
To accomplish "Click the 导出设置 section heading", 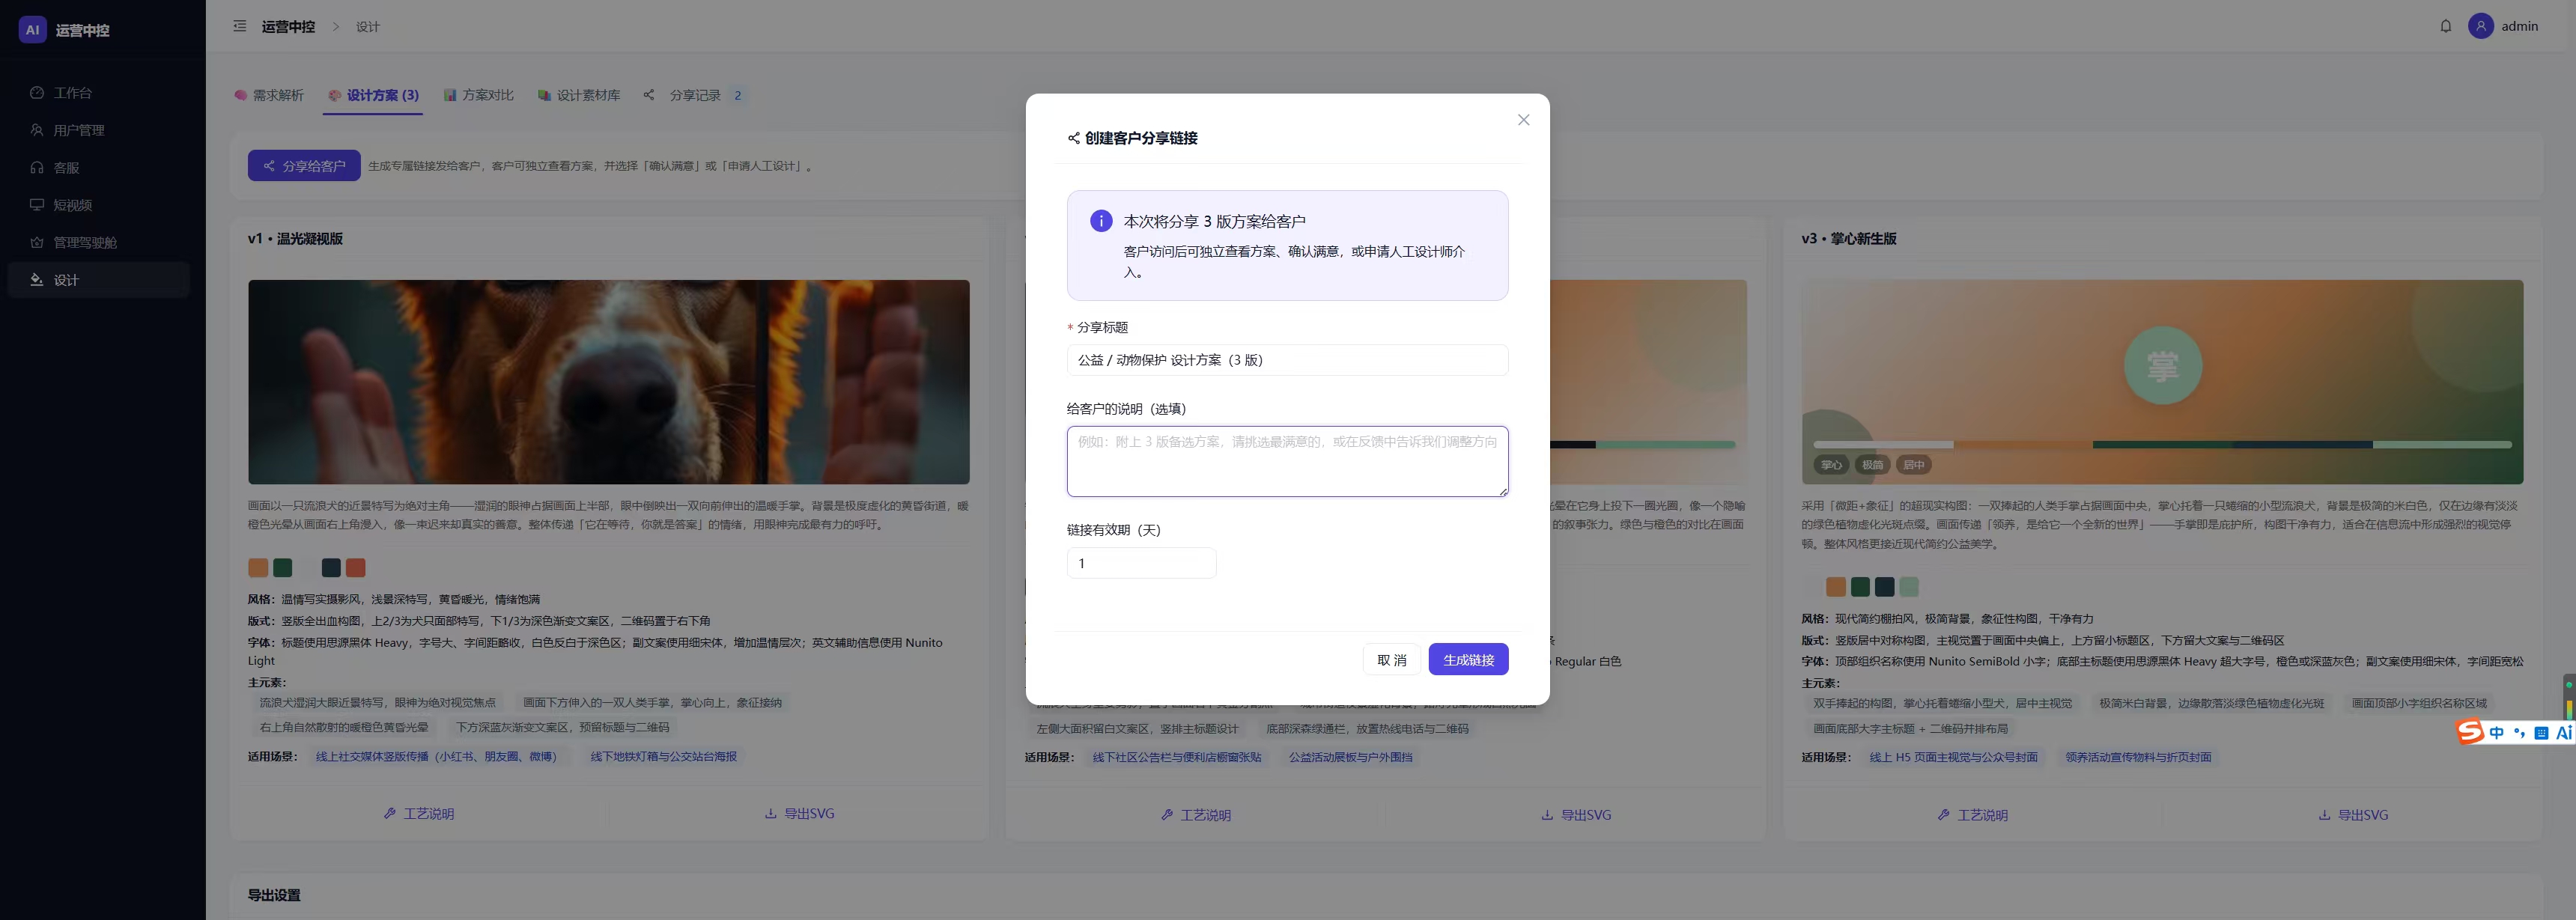I will [x=274, y=896].
